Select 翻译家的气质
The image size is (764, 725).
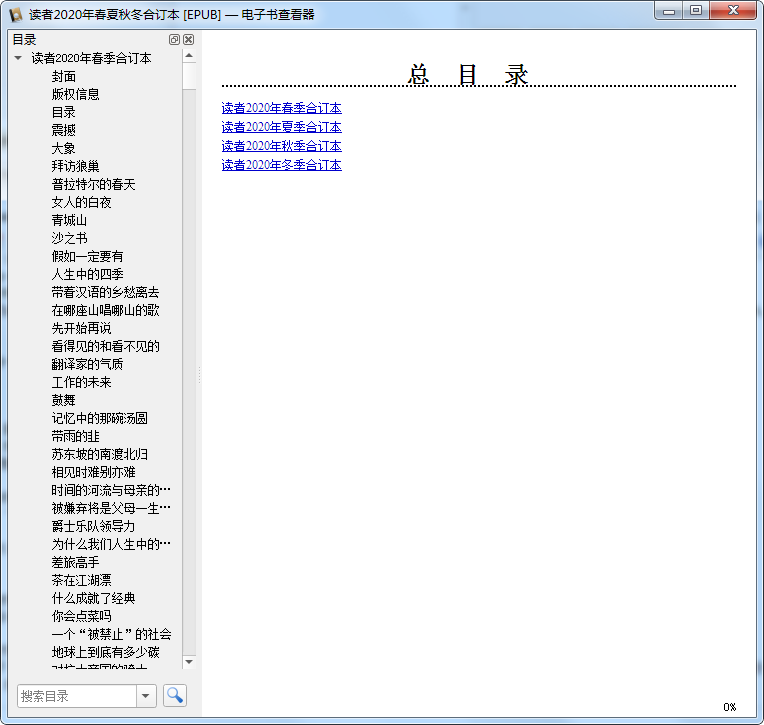88,364
